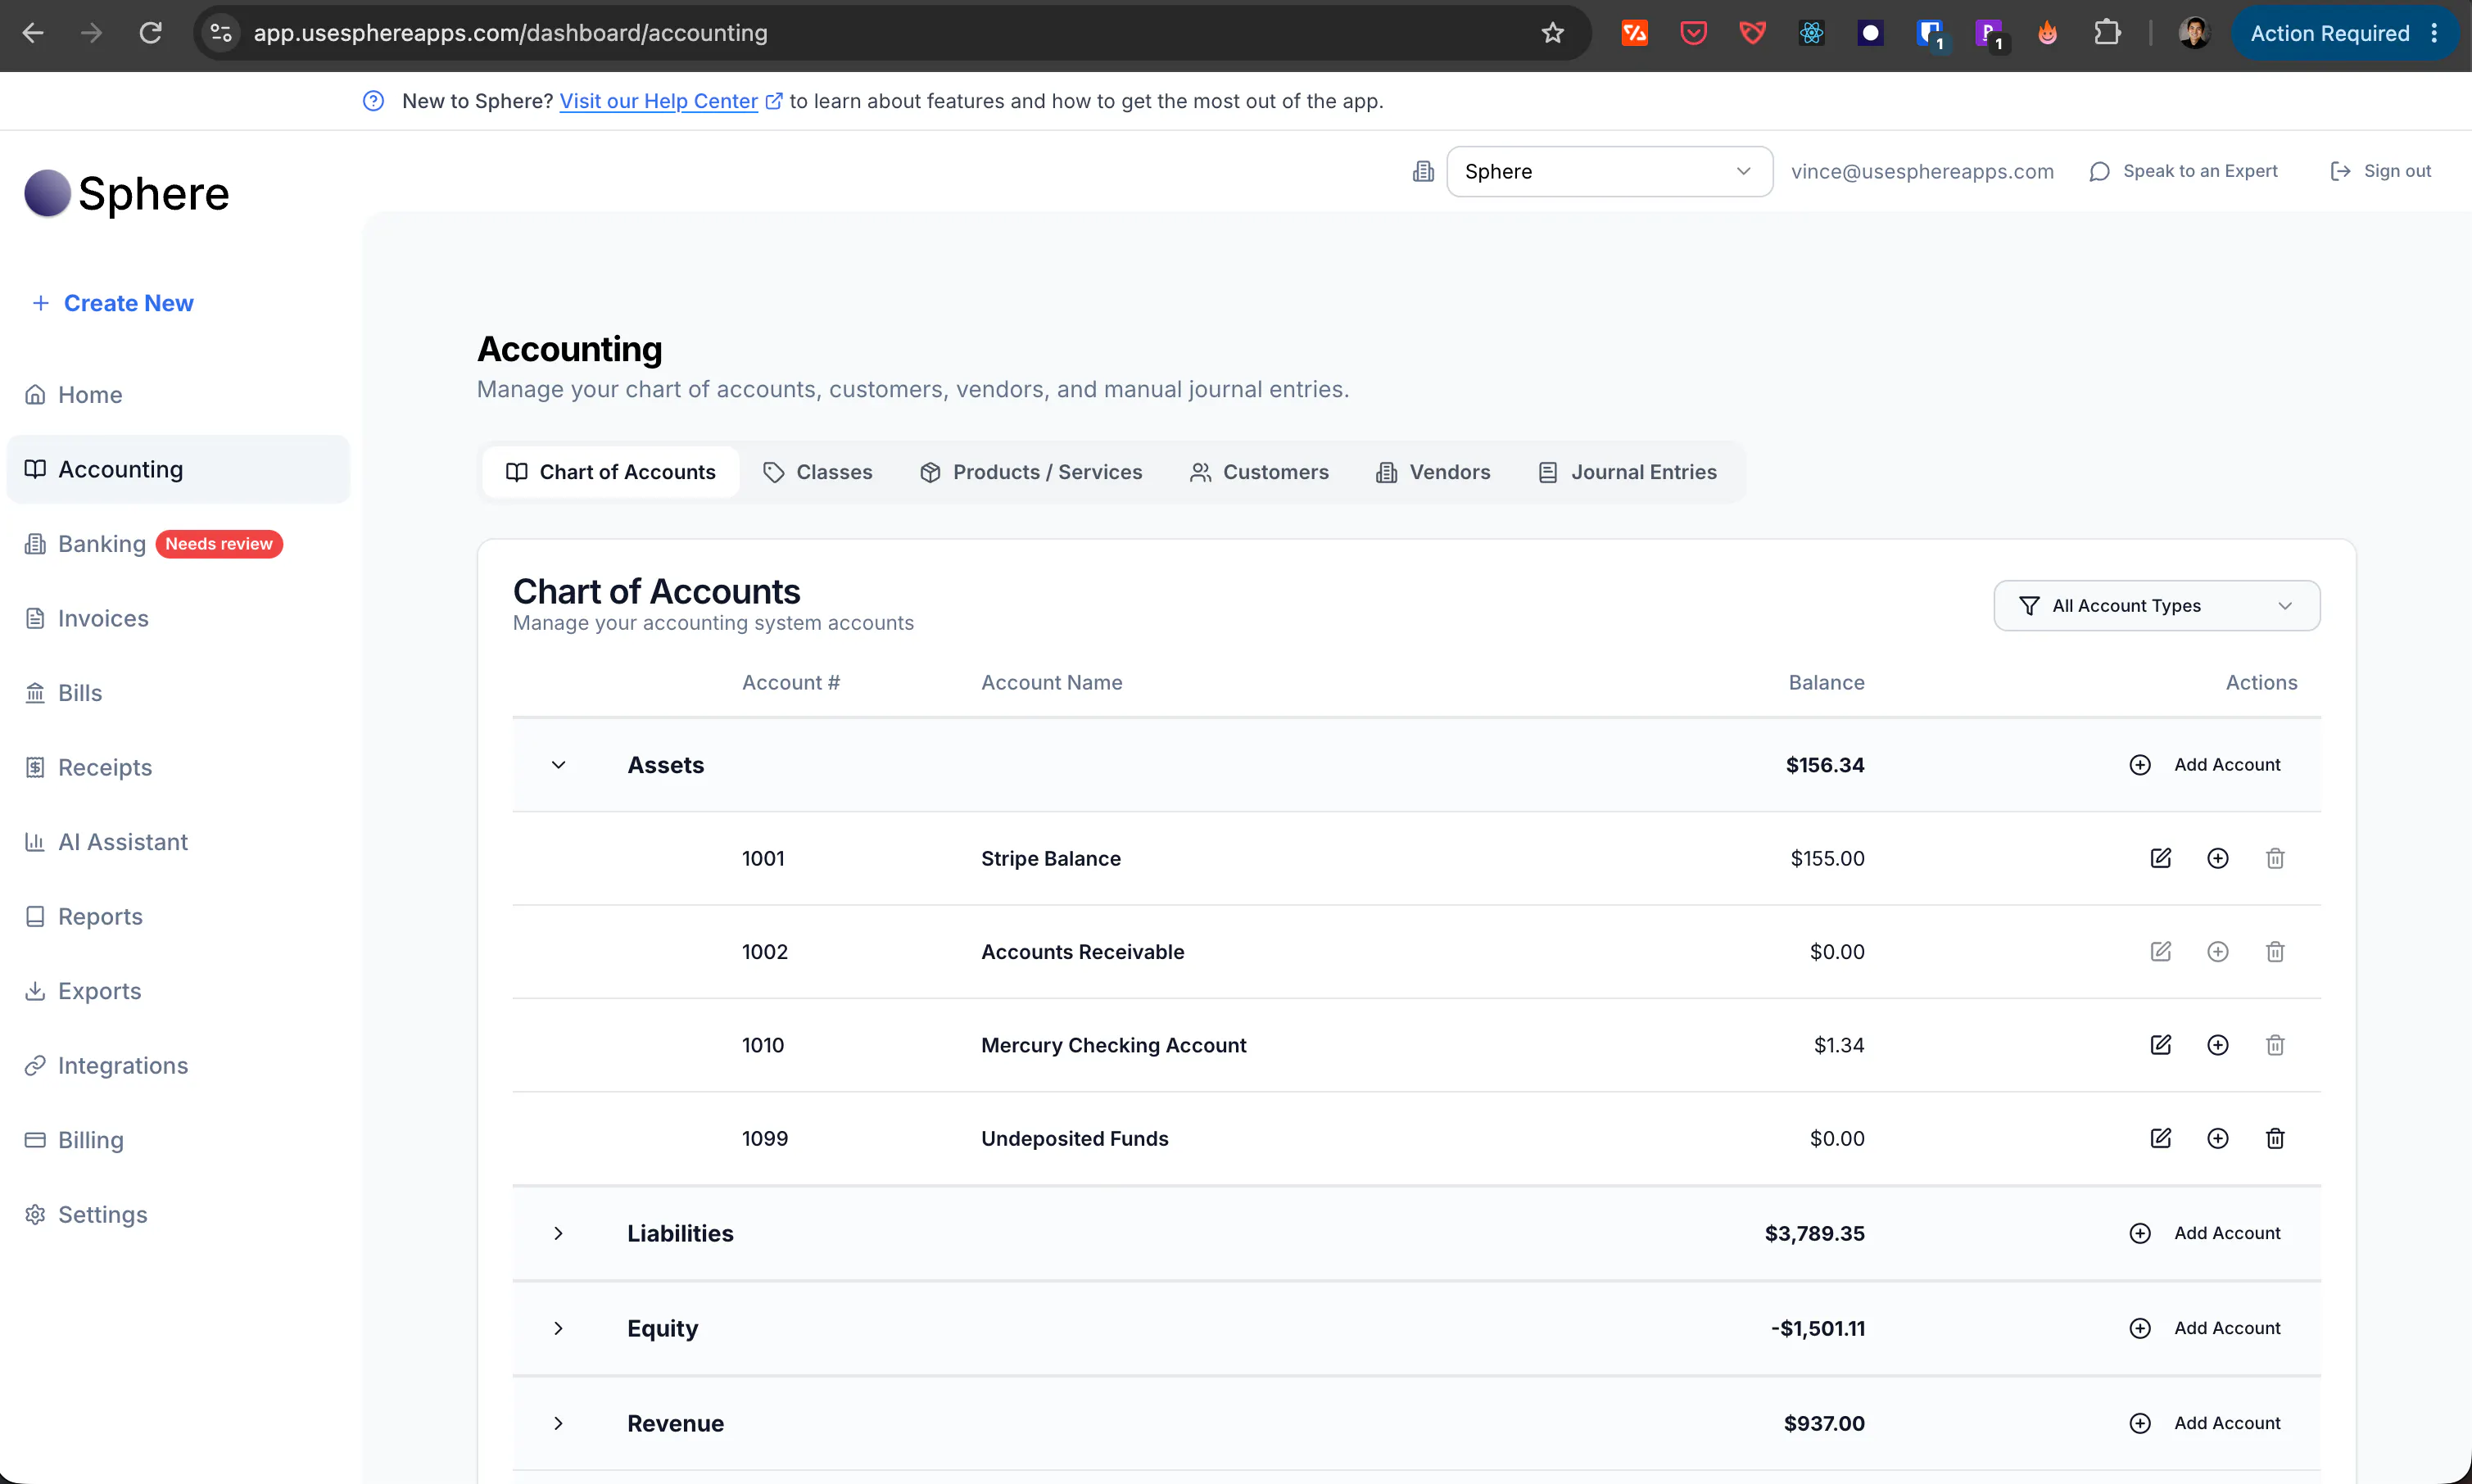Bookmark this page with the star icon
Image resolution: width=2472 pixels, height=1484 pixels.
tap(1552, 33)
